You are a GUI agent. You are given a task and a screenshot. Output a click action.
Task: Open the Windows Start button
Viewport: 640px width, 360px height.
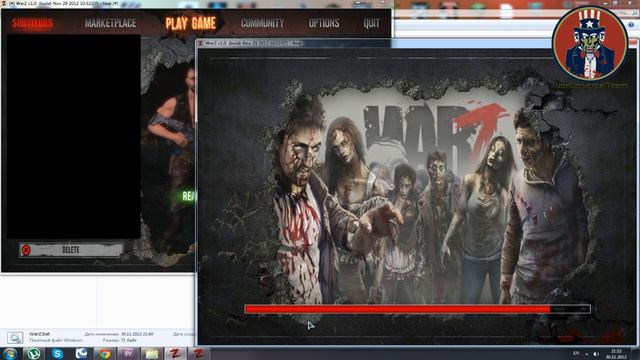[10, 353]
